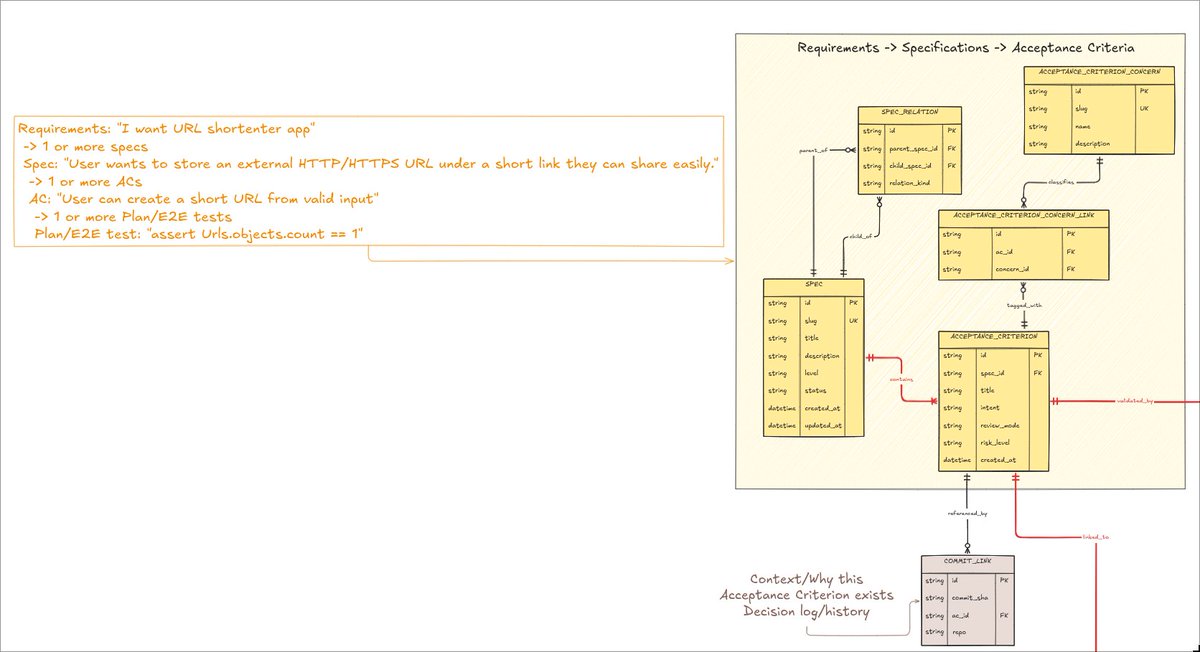Click the intent field in ACCEPTANCE_CRITERION

point(992,408)
